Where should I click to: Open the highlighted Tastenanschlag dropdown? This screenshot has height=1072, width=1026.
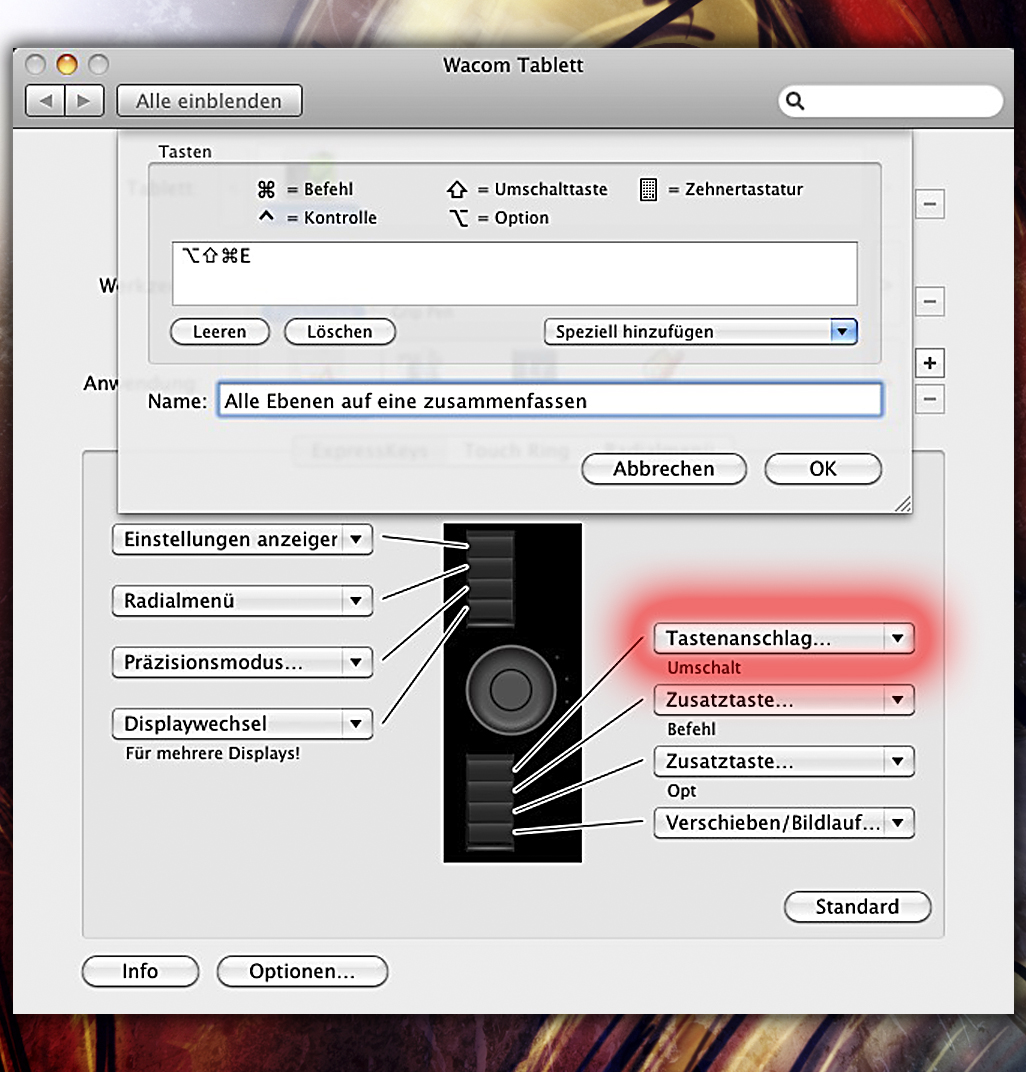pos(784,638)
